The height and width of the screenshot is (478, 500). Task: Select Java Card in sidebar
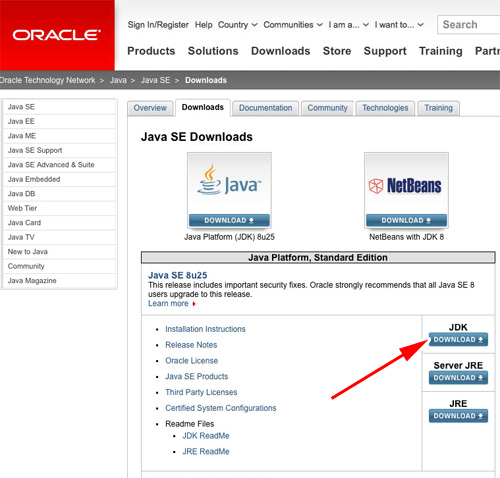(x=59, y=223)
